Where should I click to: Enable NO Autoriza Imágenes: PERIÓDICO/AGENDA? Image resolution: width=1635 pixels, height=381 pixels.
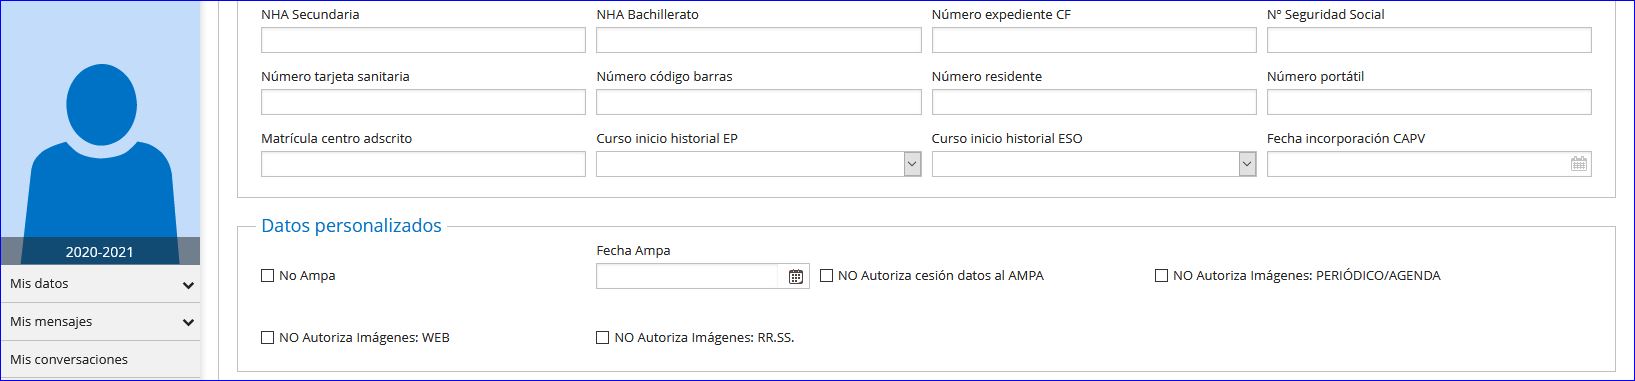(1161, 276)
